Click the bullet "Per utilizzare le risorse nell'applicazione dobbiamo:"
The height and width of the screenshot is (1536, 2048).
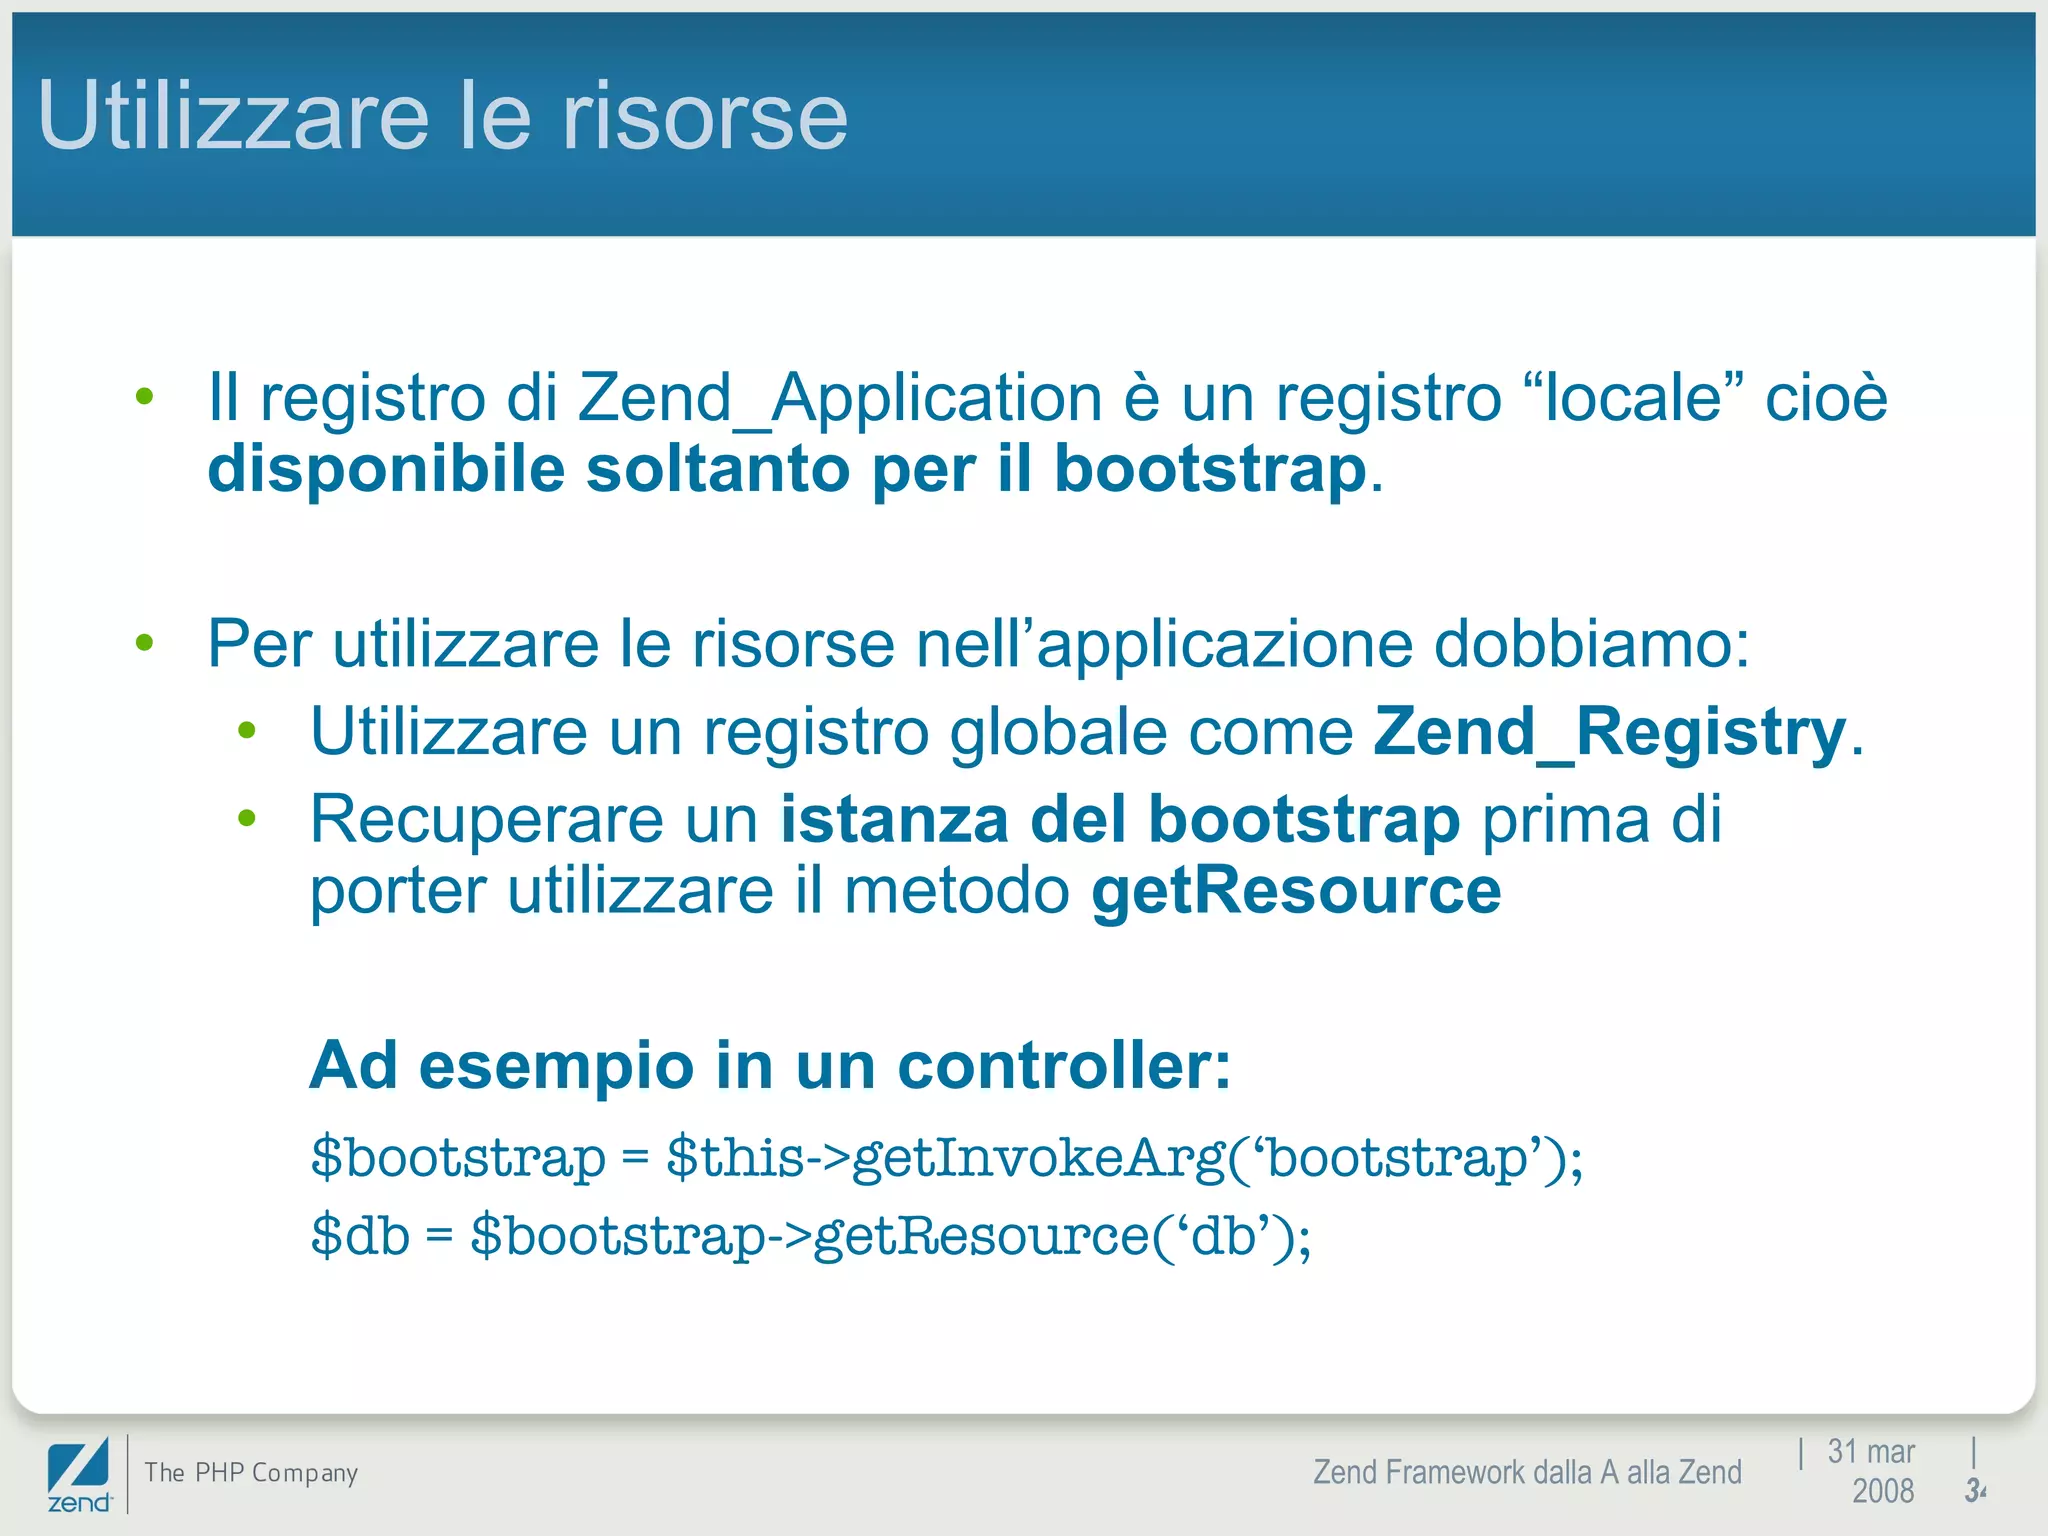(x=978, y=643)
